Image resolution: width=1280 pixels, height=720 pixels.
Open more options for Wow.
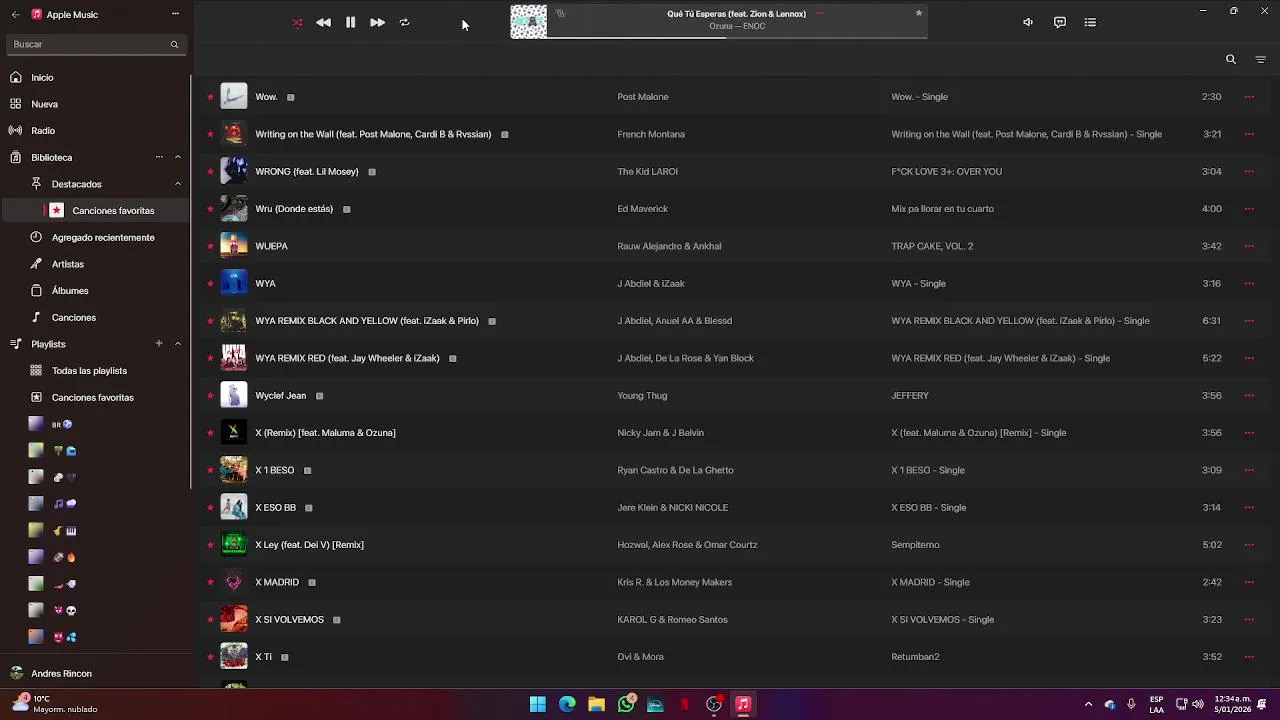coord(1249,97)
